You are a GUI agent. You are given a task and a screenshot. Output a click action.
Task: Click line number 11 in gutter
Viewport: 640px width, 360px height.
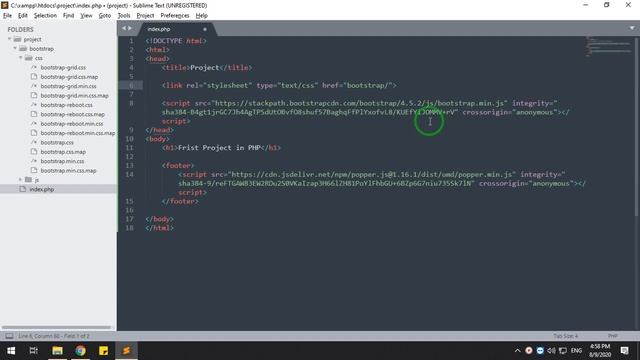(129, 148)
